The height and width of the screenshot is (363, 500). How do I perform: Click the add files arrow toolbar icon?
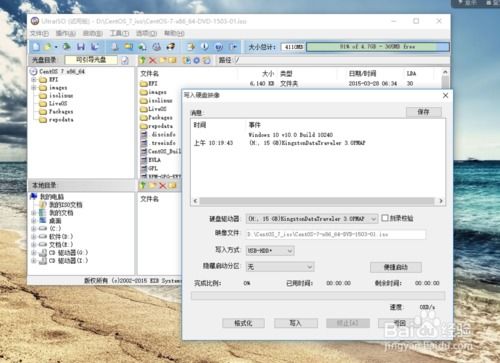click(191, 47)
